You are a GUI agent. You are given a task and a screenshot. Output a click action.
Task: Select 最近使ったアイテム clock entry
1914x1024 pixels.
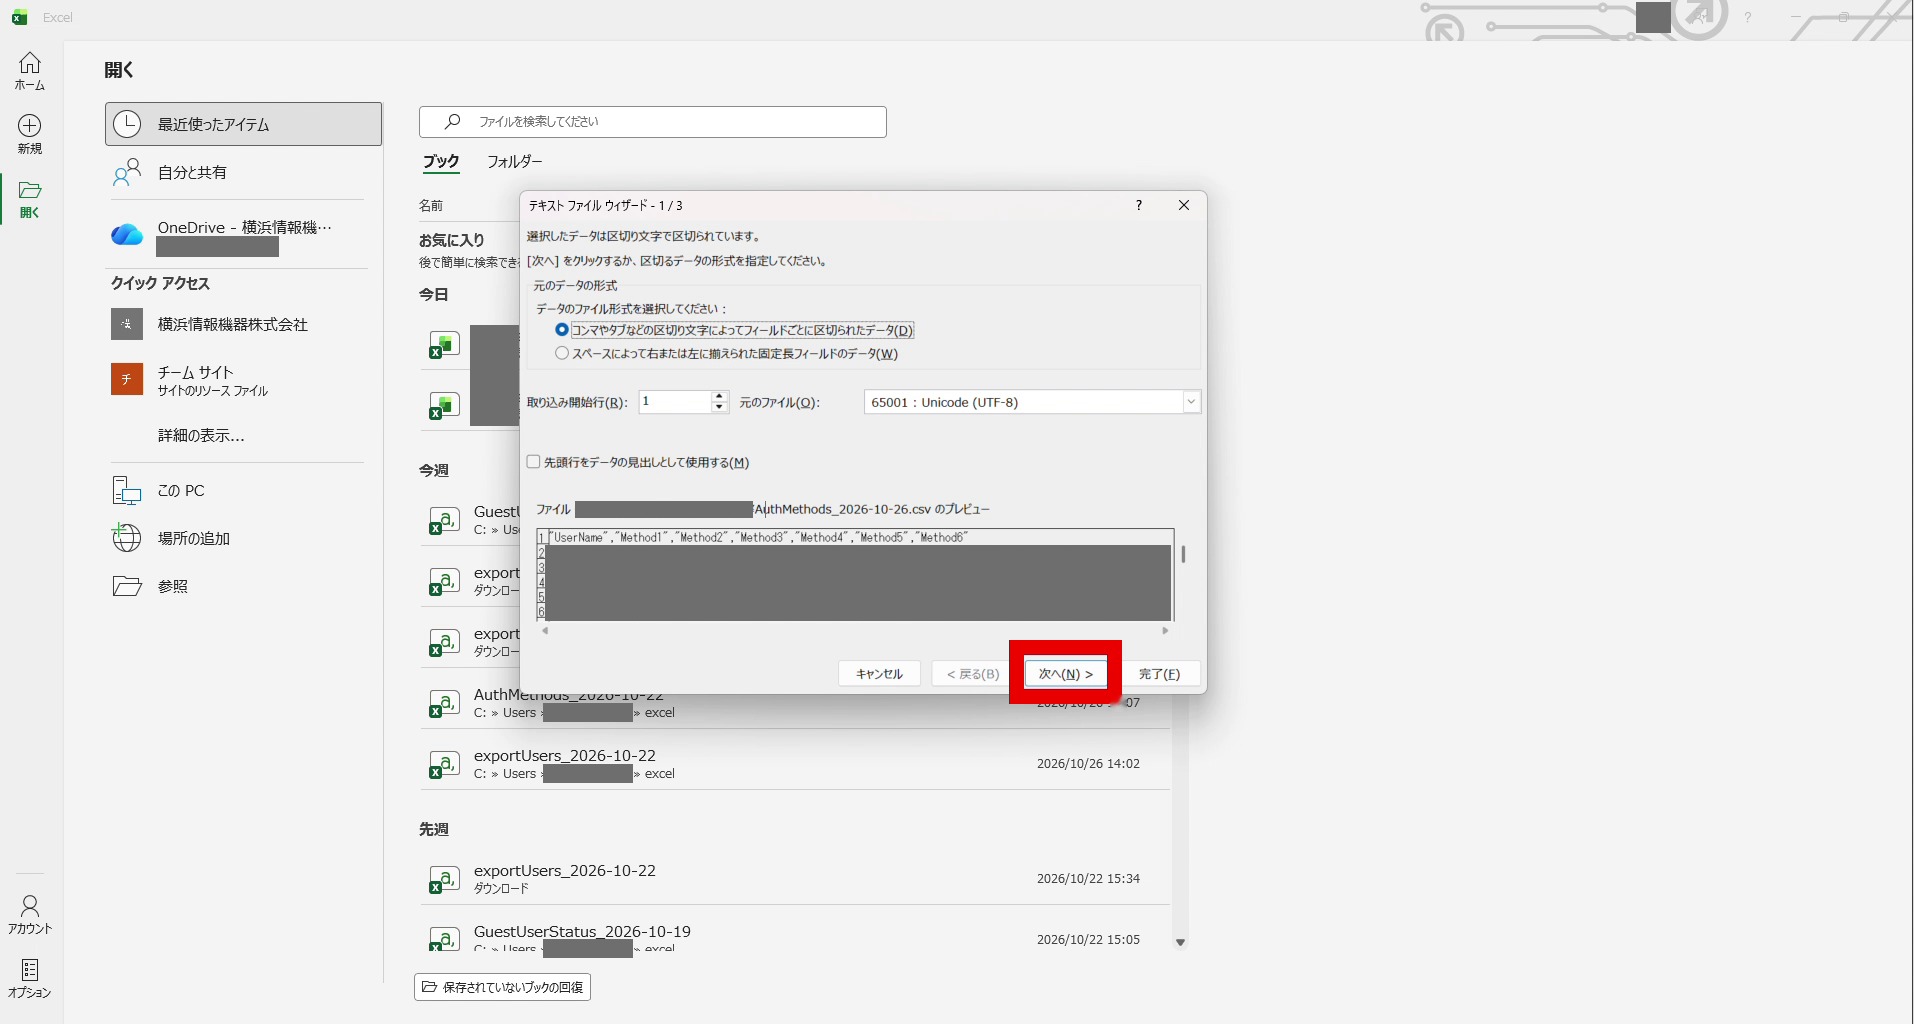(x=243, y=124)
